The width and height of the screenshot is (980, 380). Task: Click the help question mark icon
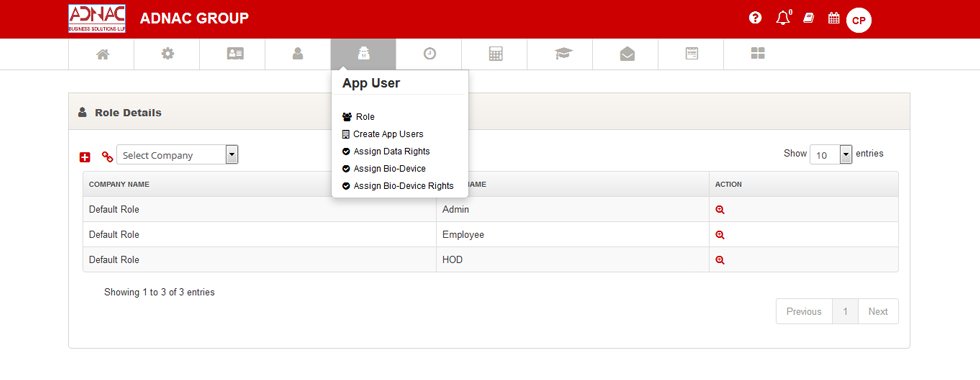755,18
